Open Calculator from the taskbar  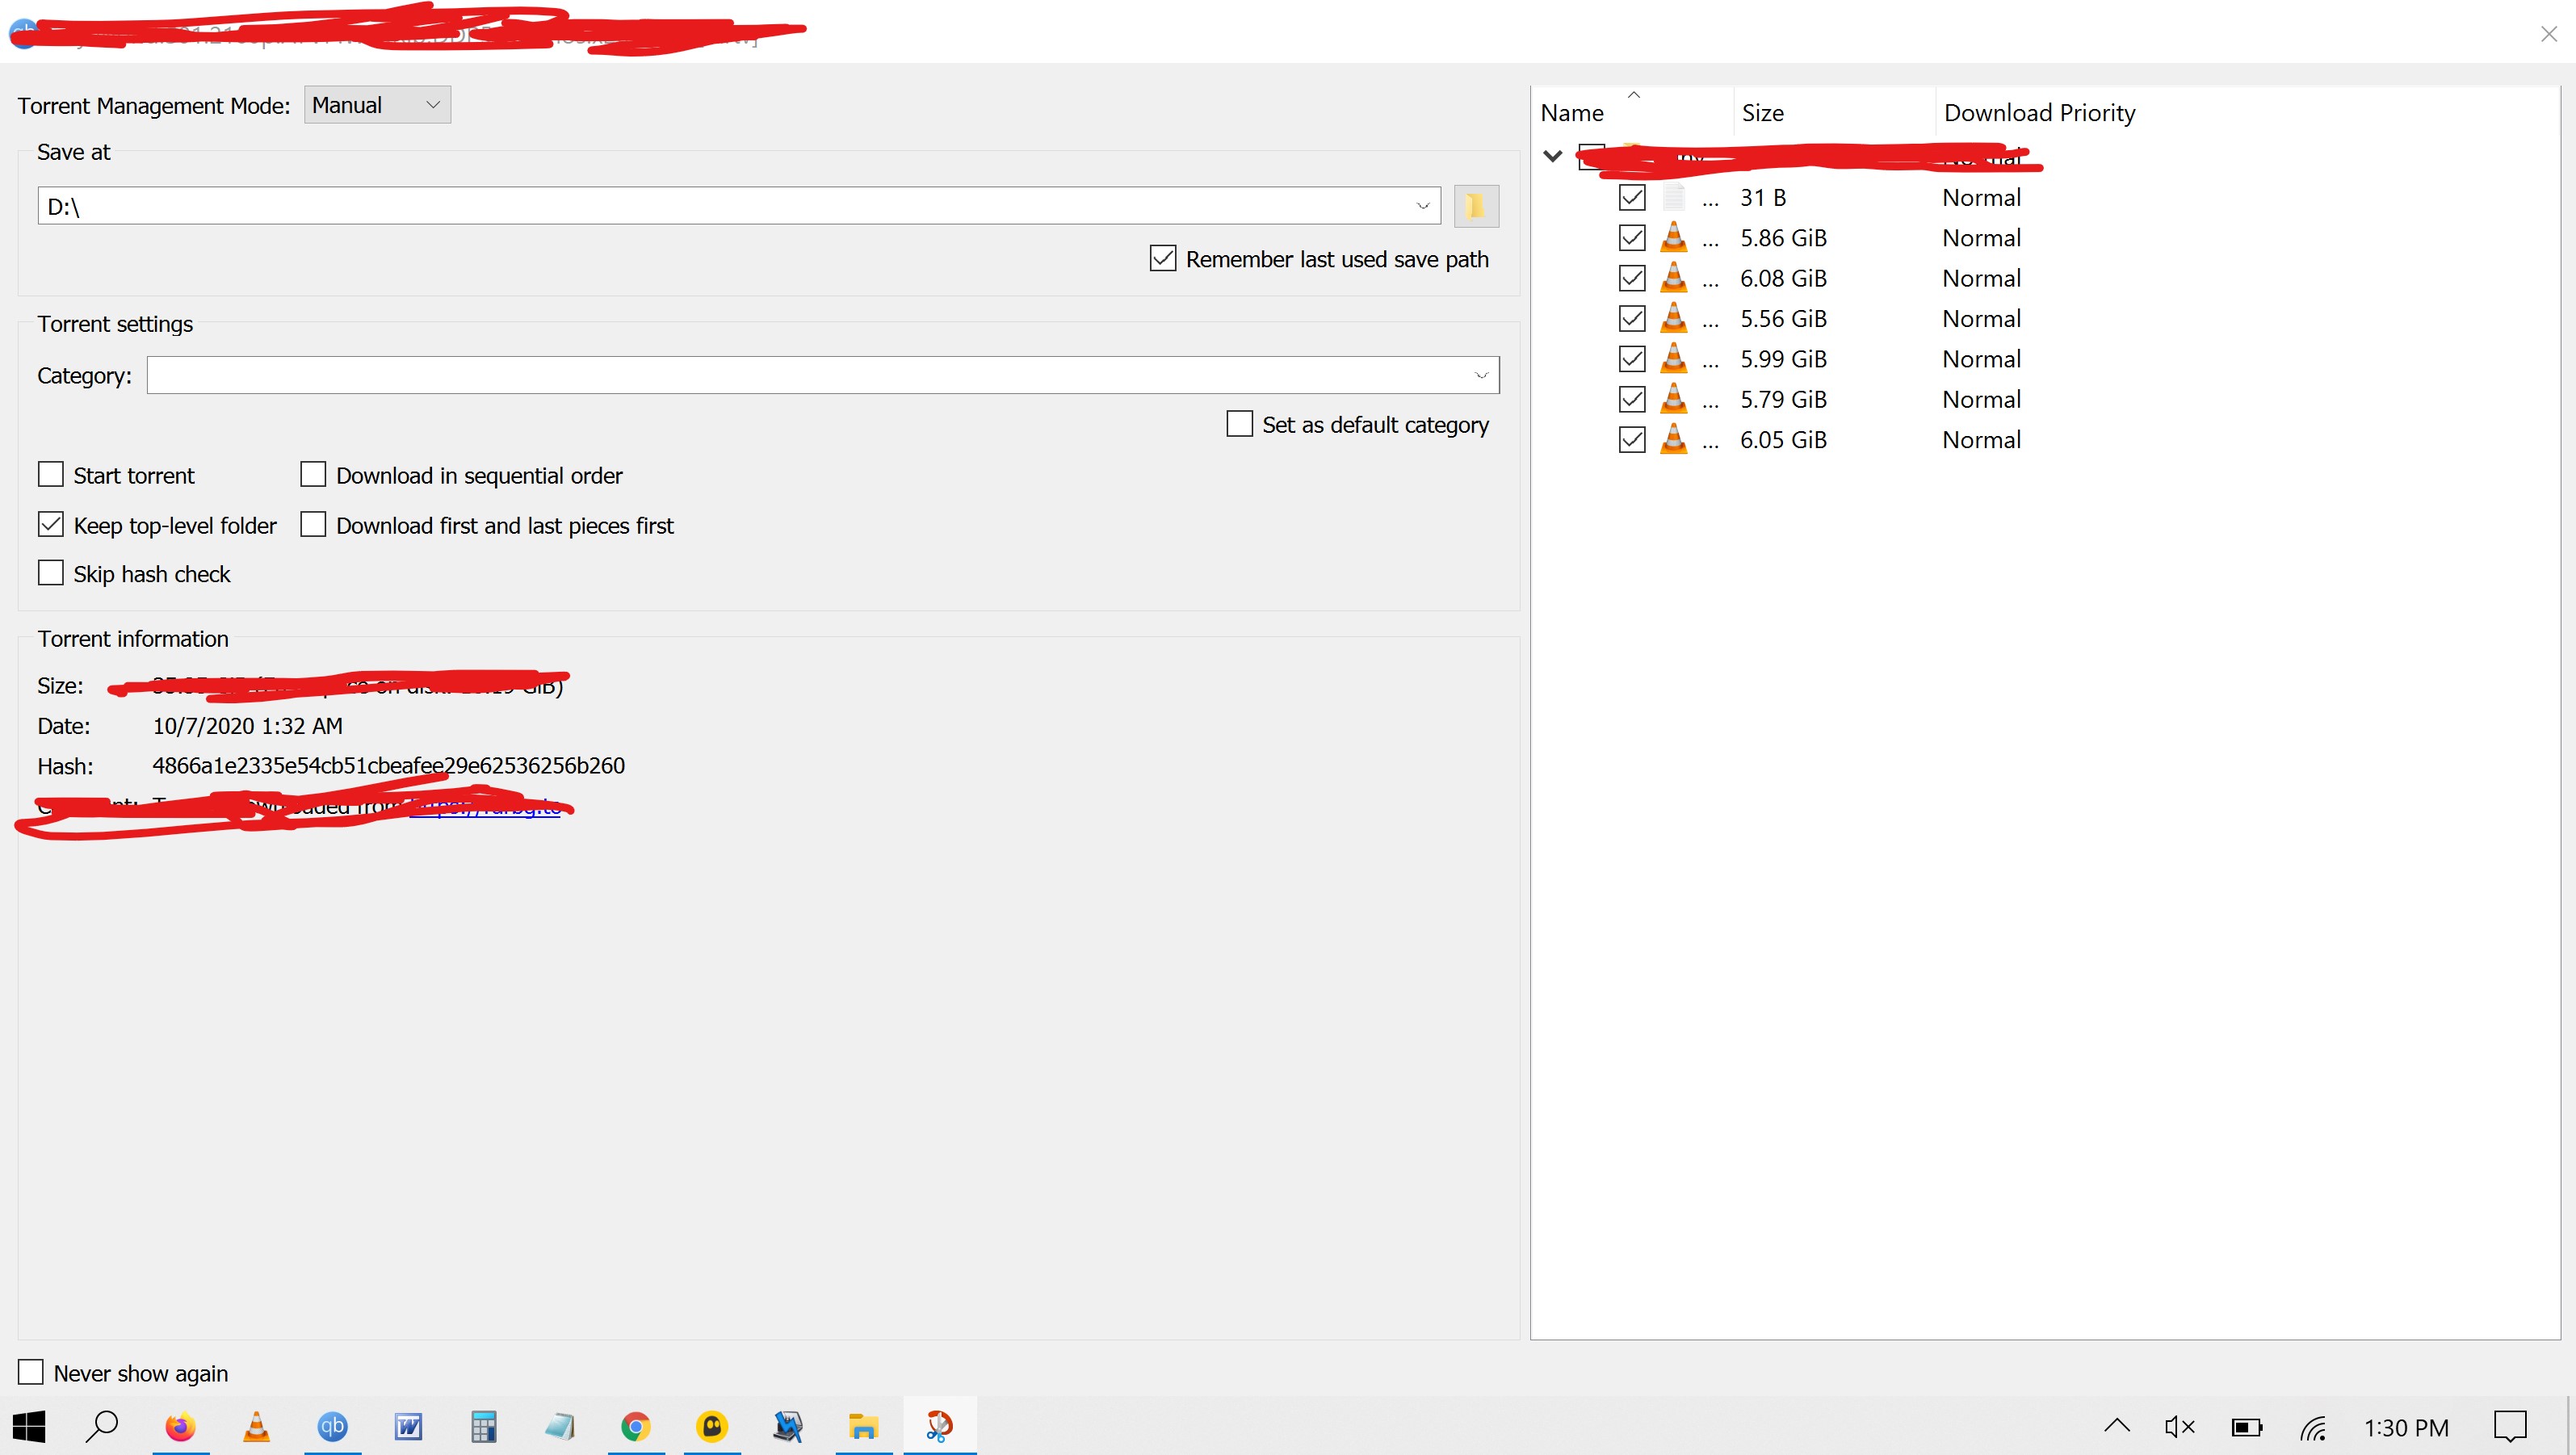click(484, 1426)
